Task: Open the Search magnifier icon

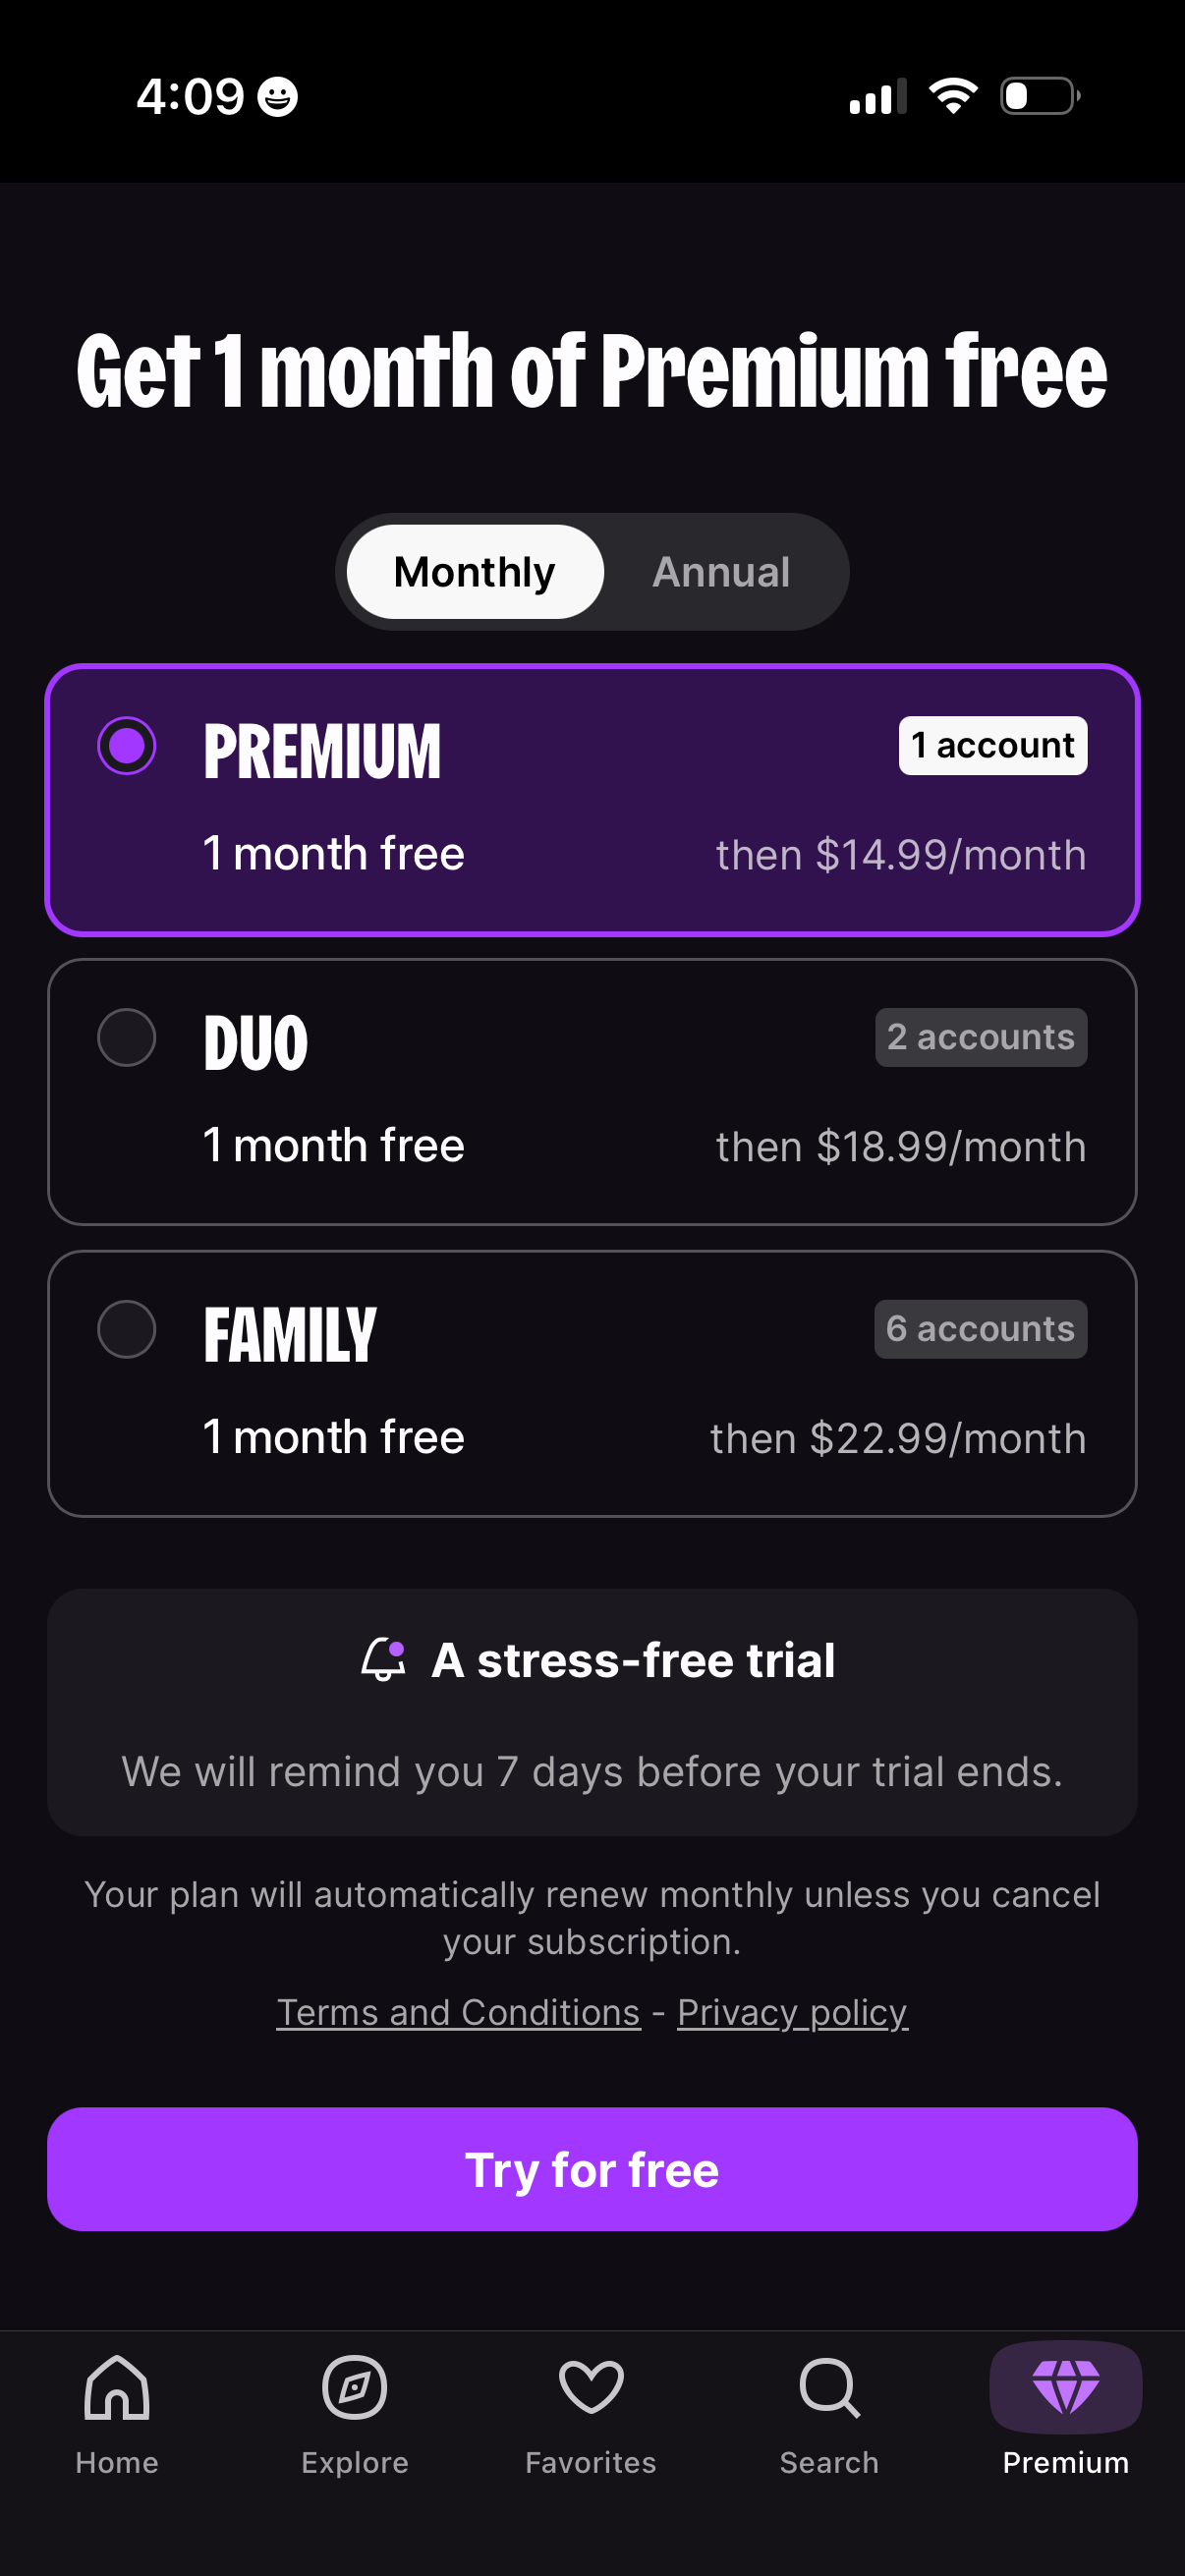Action: point(829,2388)
